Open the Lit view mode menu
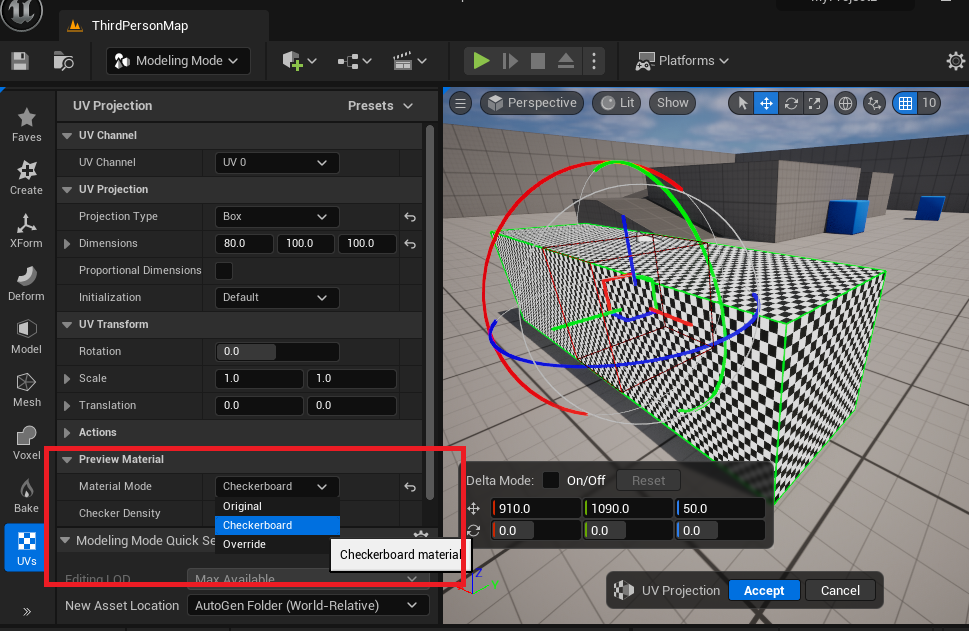 [x=617, y=103]
